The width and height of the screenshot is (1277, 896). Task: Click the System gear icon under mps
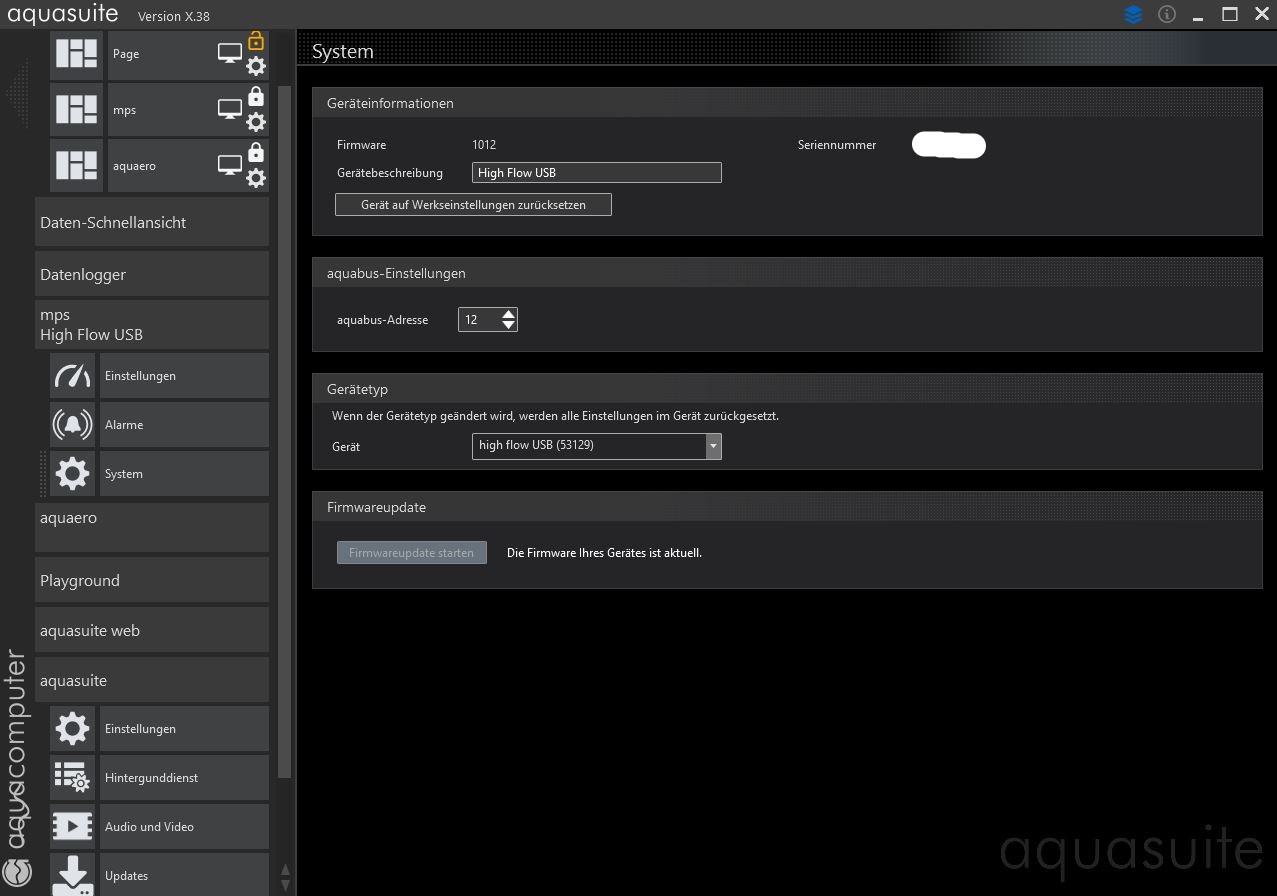[72, 474]
